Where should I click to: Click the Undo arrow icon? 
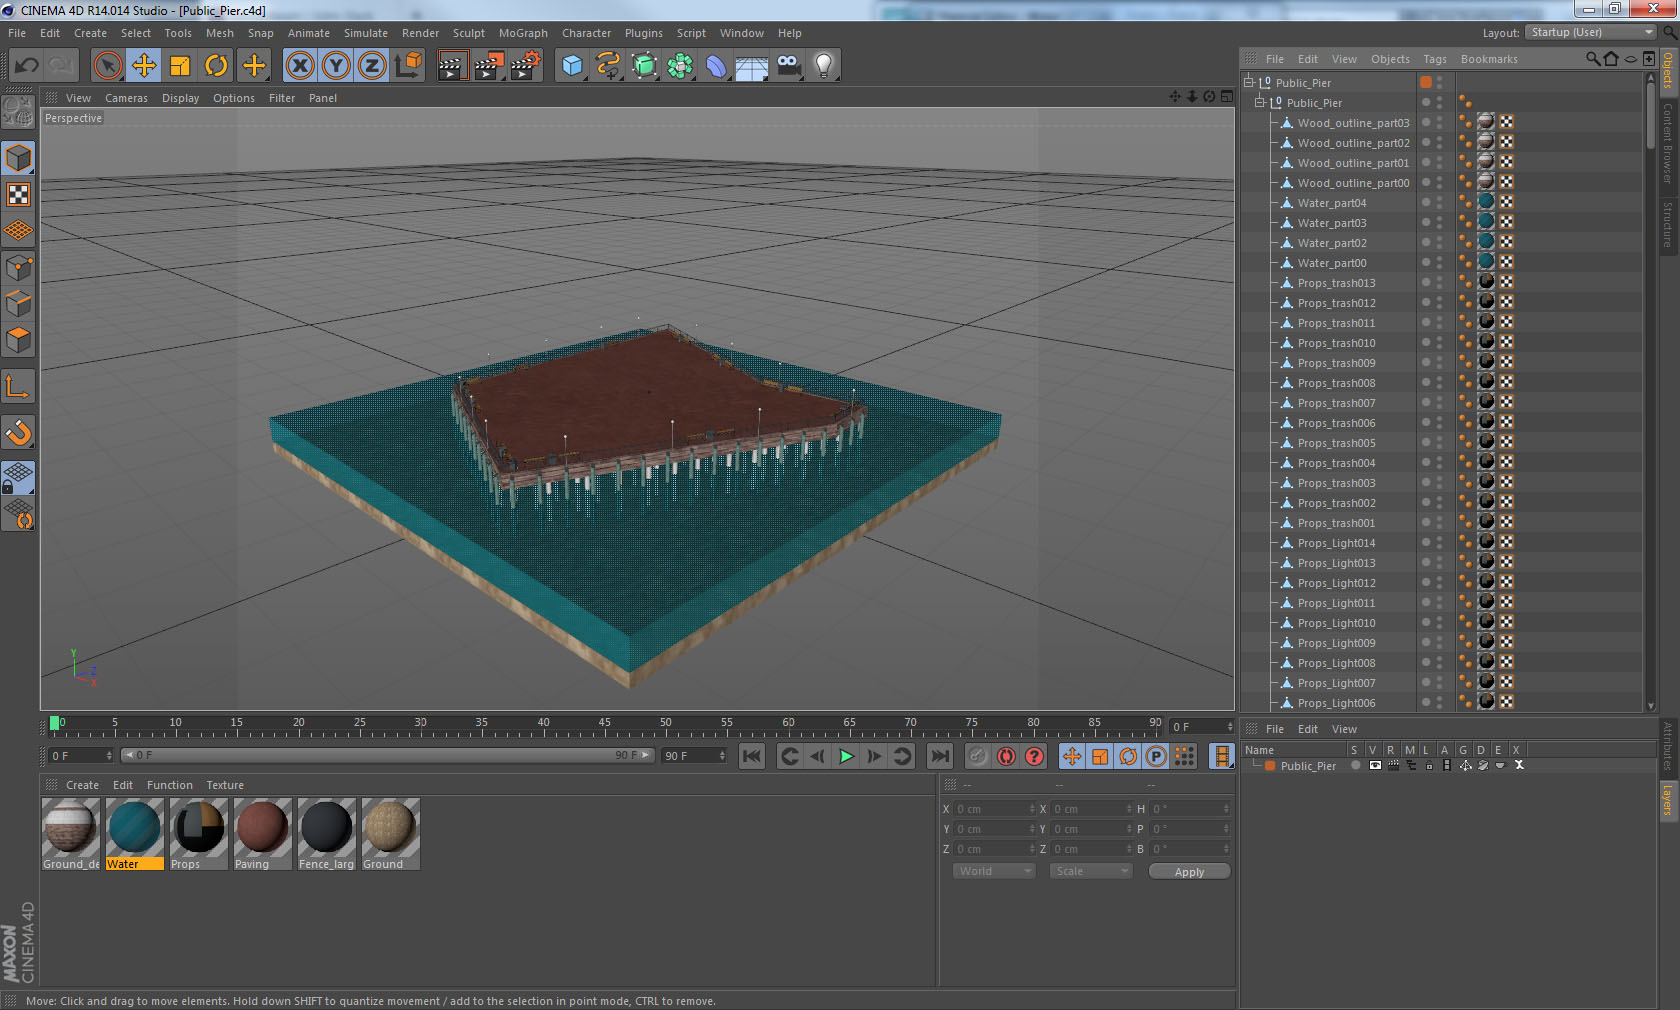click(x=26, y=66)
